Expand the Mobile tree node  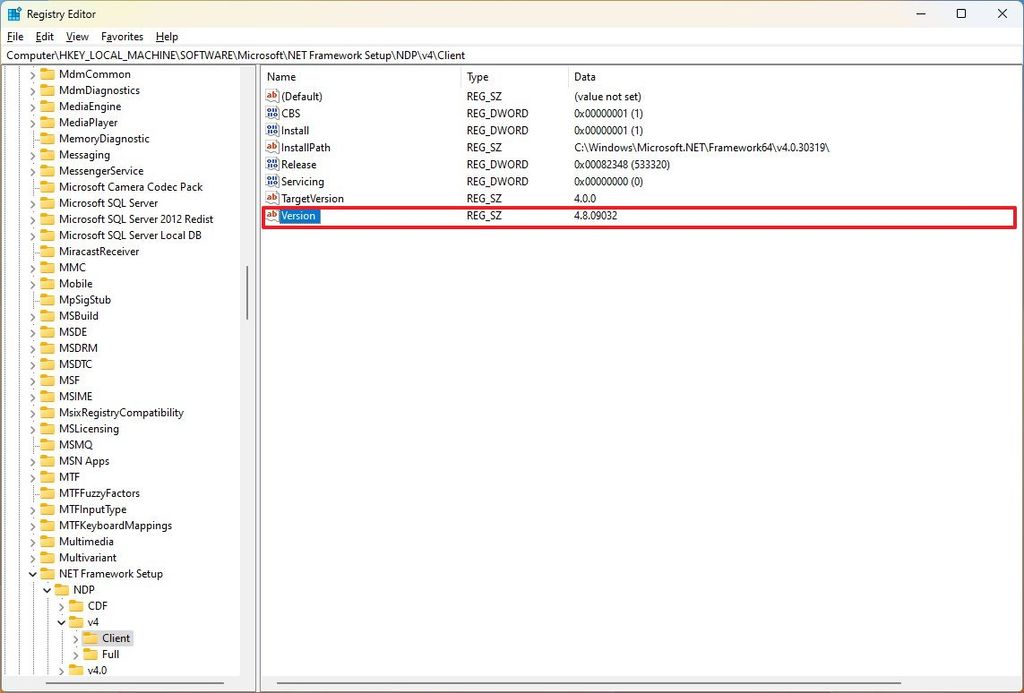click(x=32, y=283)
